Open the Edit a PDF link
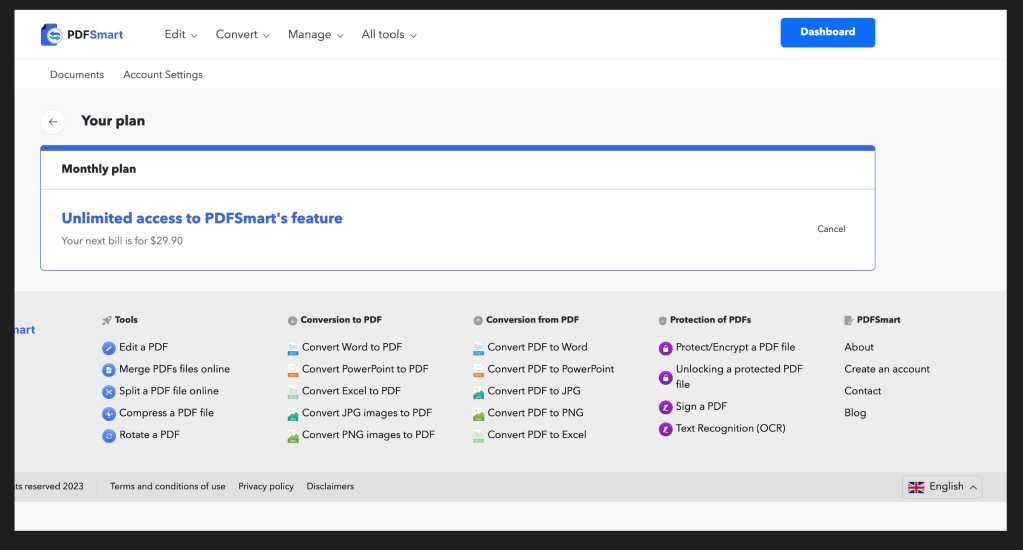The width and height of the screenshot is (1023, 550). [x=144, y=347]
